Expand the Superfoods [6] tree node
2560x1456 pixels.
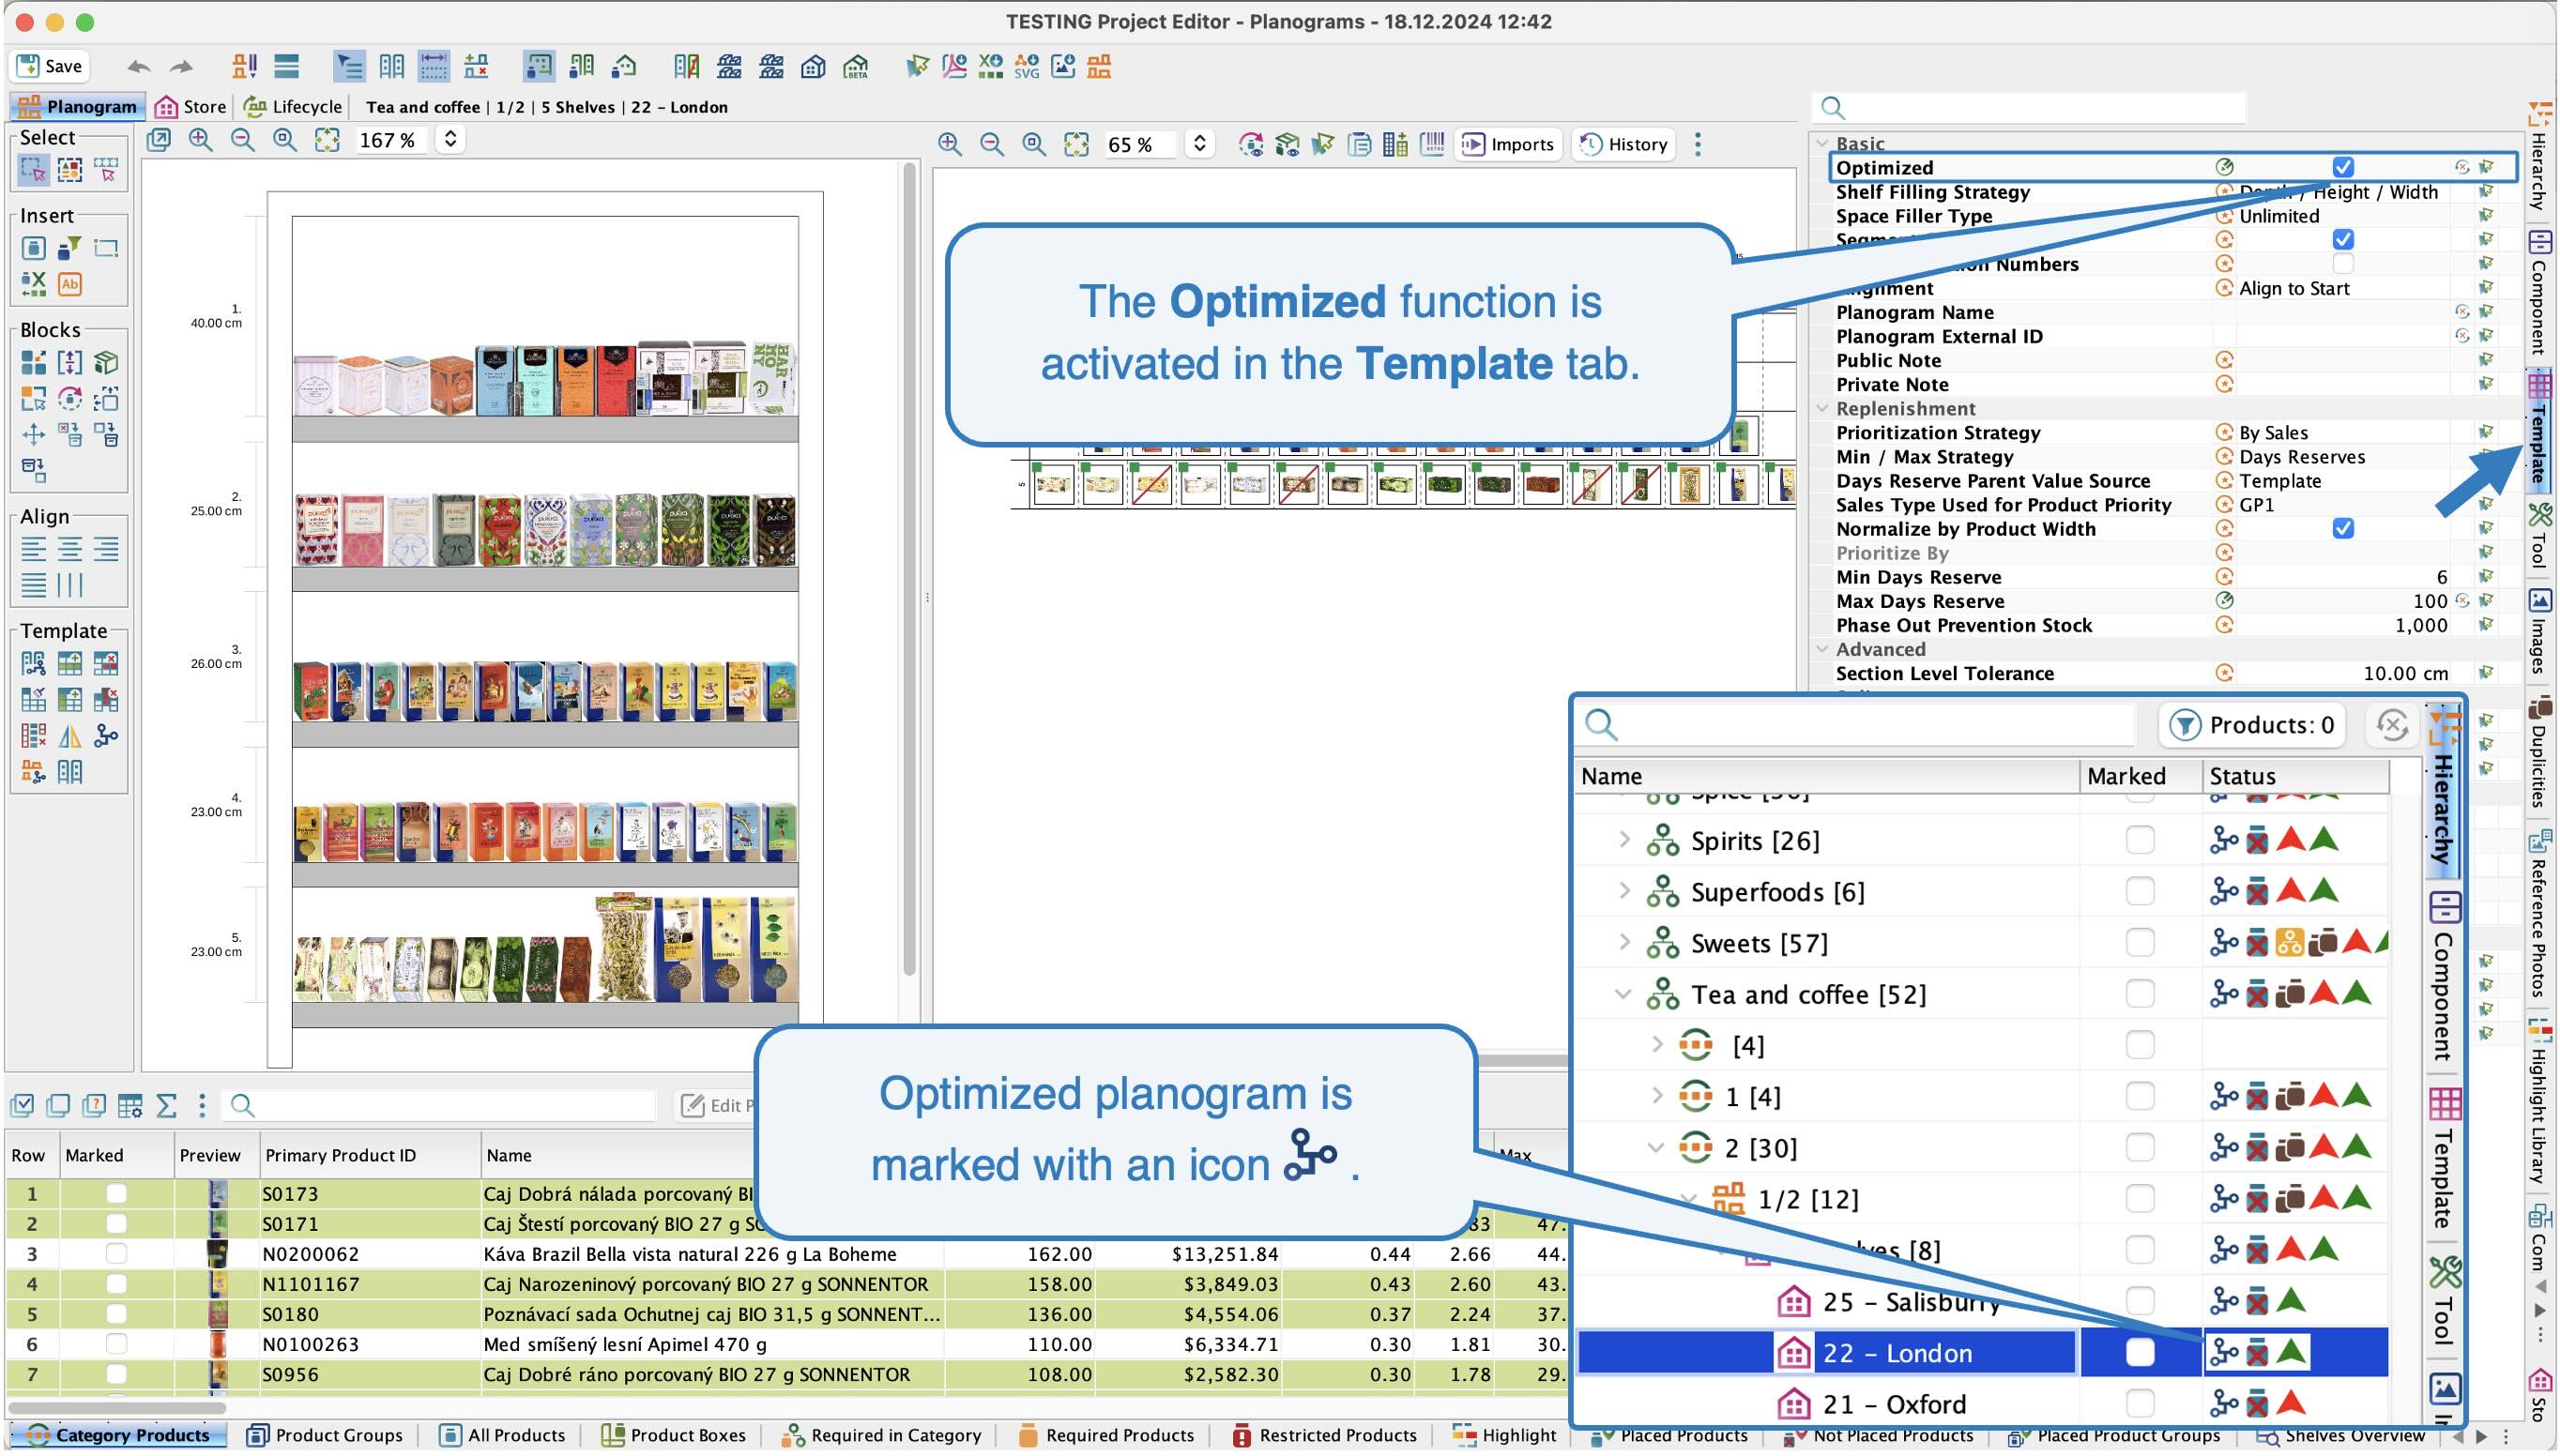[x=1624, y=891]
